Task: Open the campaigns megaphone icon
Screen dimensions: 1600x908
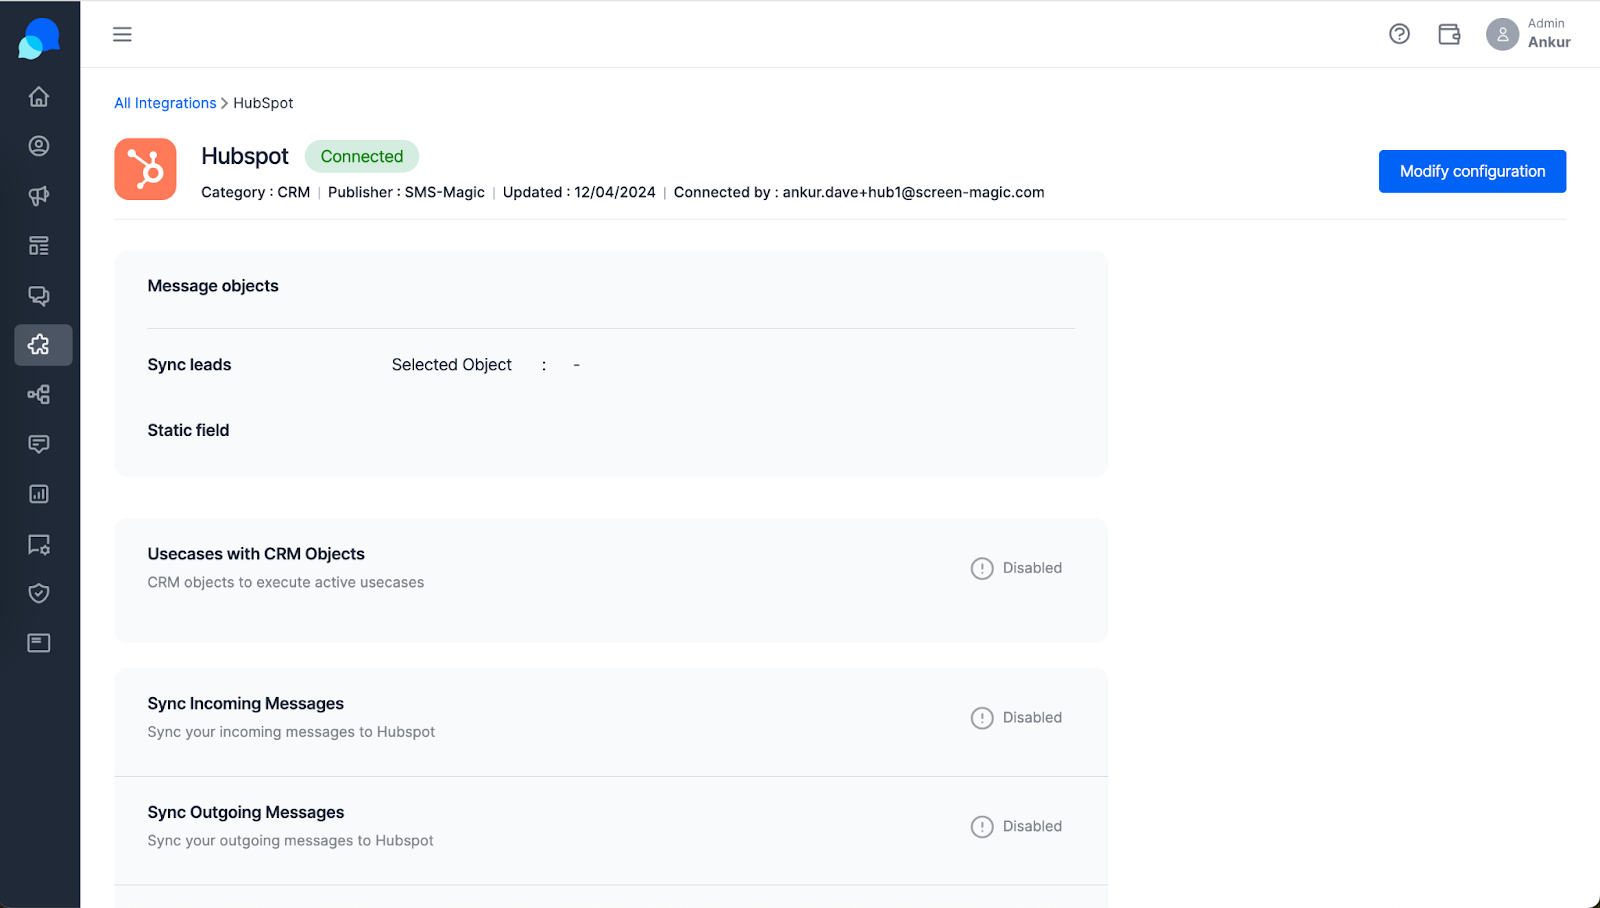Action: [39, 196]
